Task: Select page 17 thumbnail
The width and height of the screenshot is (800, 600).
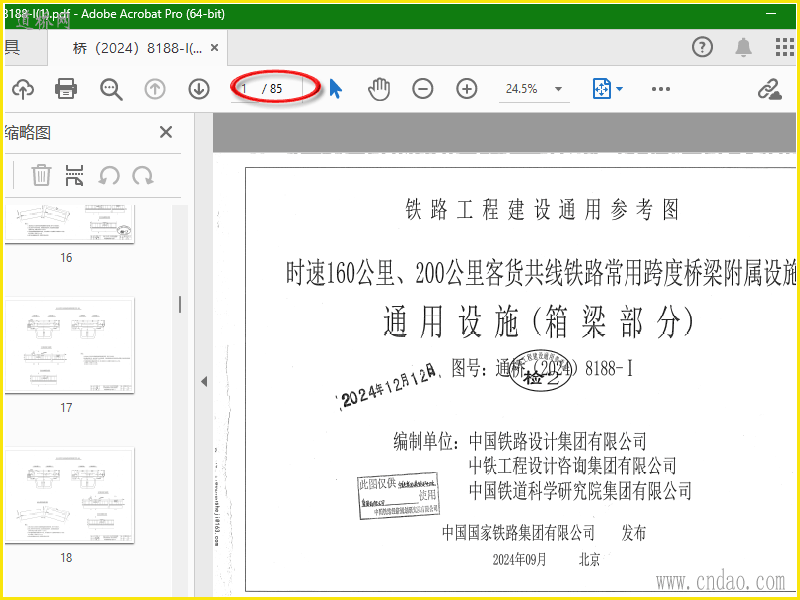Action: [x=70, y=345]
